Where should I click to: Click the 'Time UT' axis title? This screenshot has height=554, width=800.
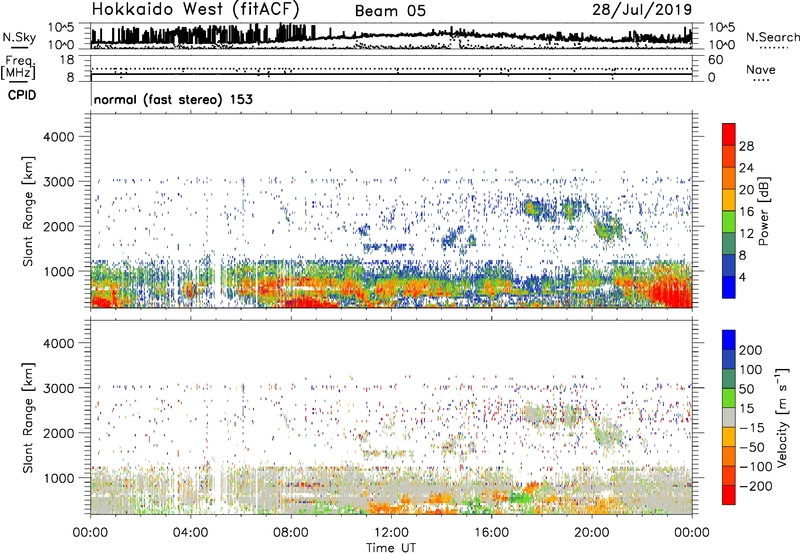point(391,548)
